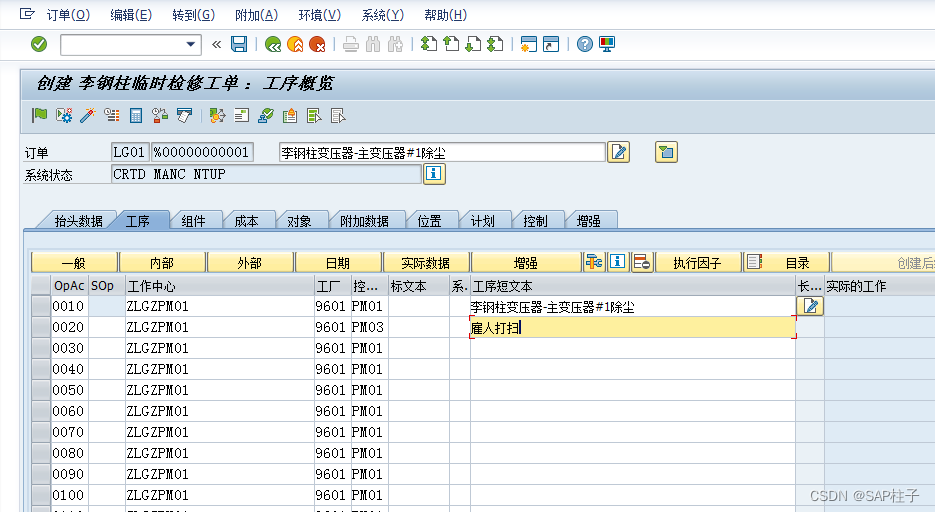Click the green Back icon
This screenshot has height=512, width=935.
point(273,44)
